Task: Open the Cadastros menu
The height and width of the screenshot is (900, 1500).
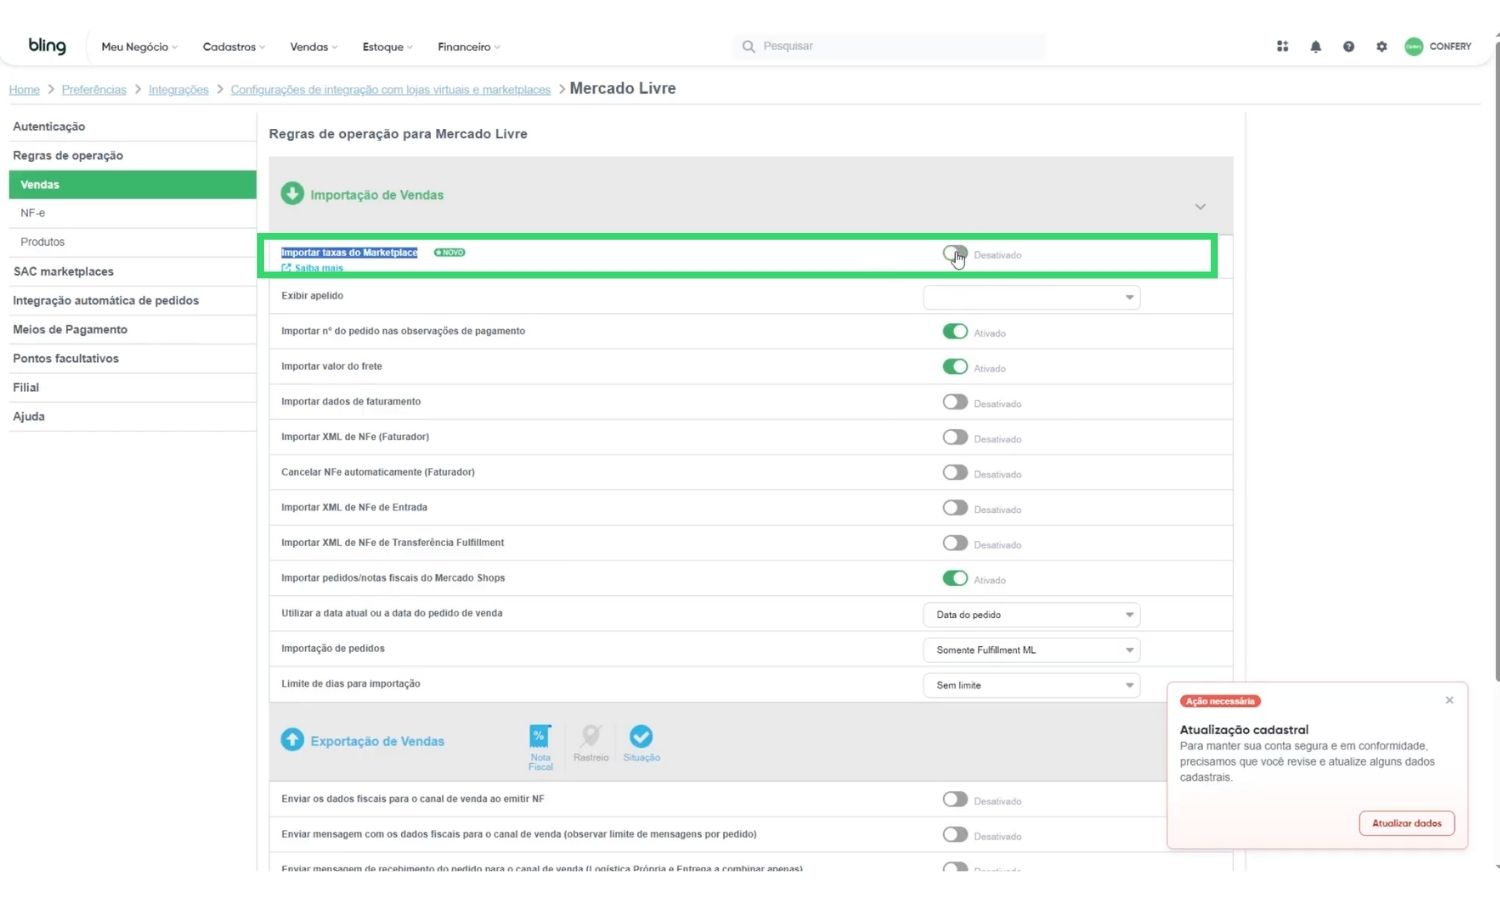Action: tap(234, 47)
